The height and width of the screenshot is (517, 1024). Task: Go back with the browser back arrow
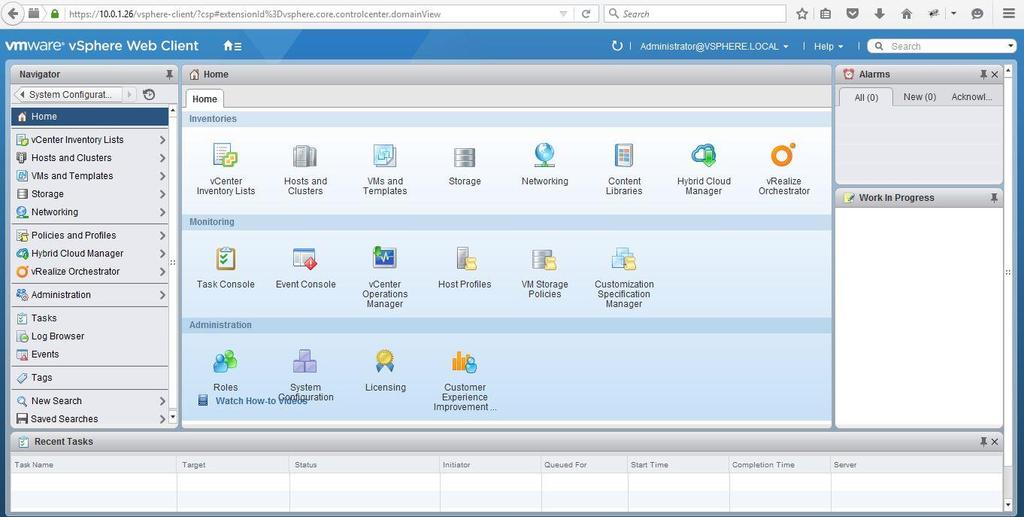pos(12,14)
